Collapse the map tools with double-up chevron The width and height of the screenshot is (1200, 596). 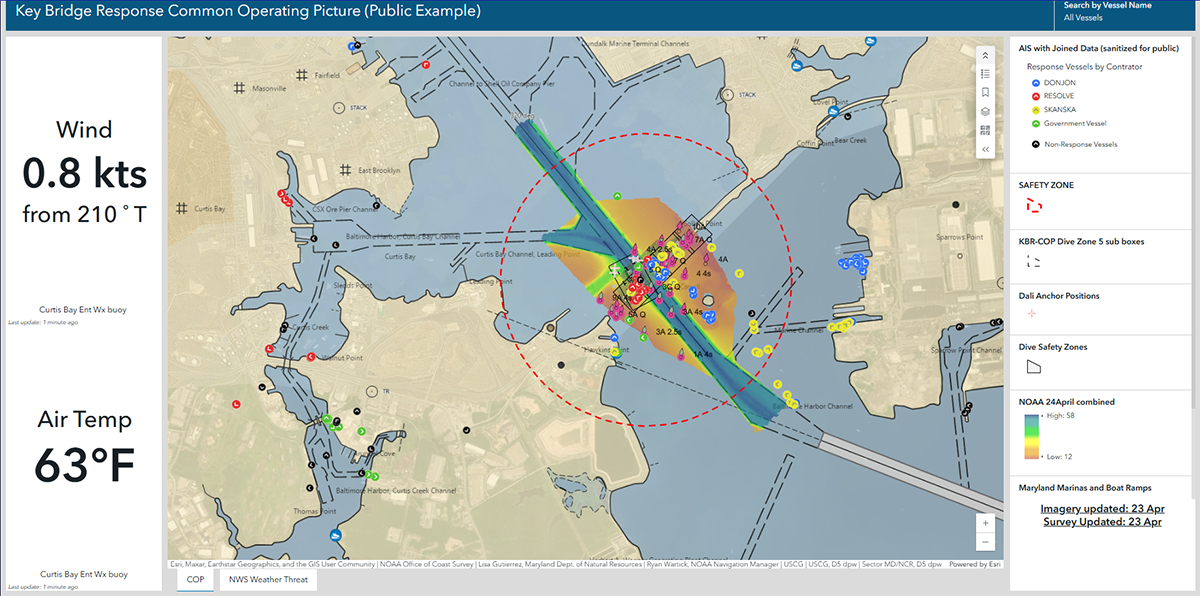coord(985,55)
